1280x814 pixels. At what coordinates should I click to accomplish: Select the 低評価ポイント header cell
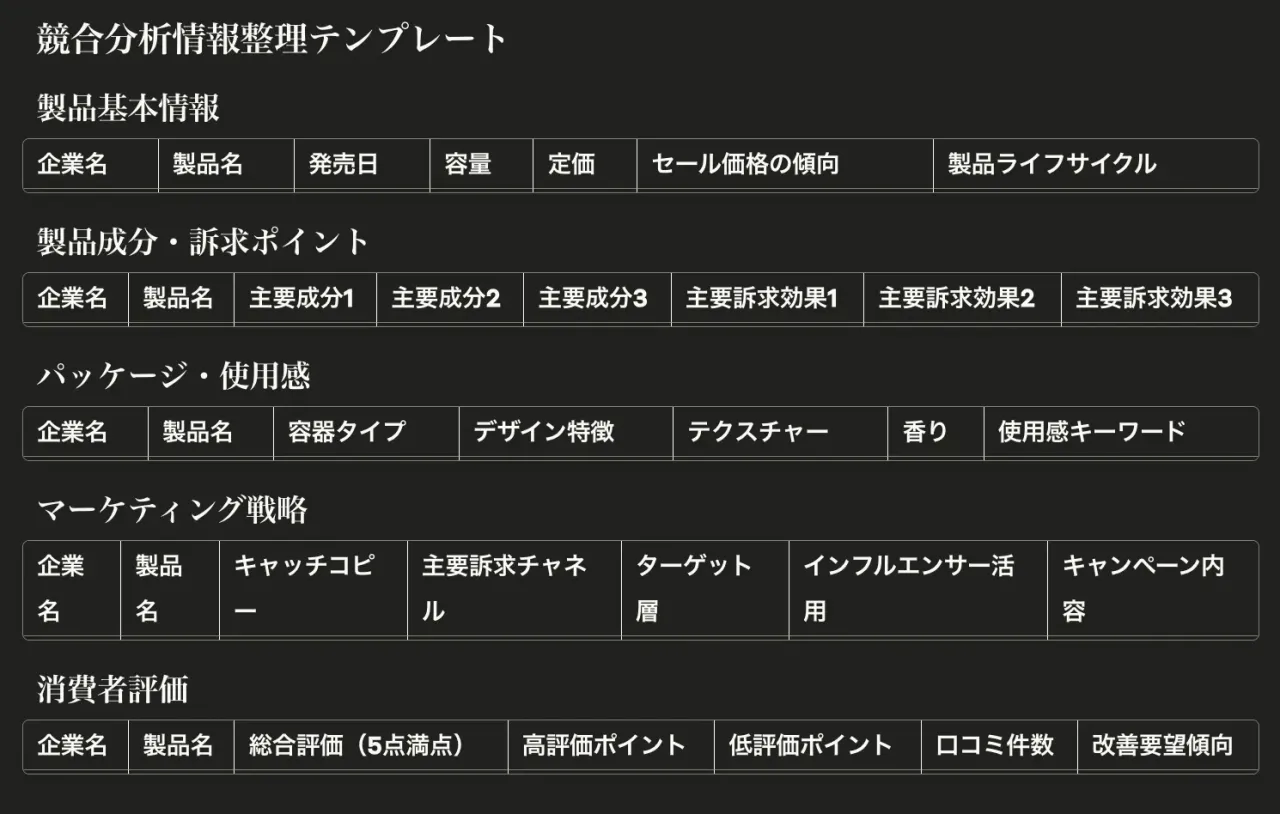(818, 746)
